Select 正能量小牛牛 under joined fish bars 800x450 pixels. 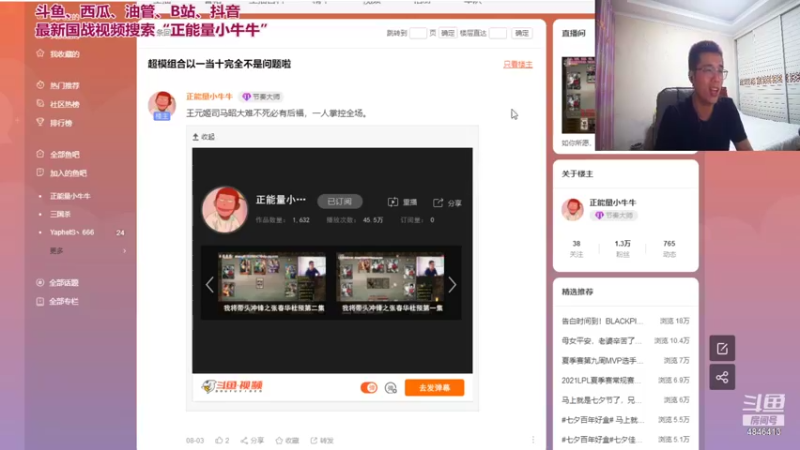point(70,196)
